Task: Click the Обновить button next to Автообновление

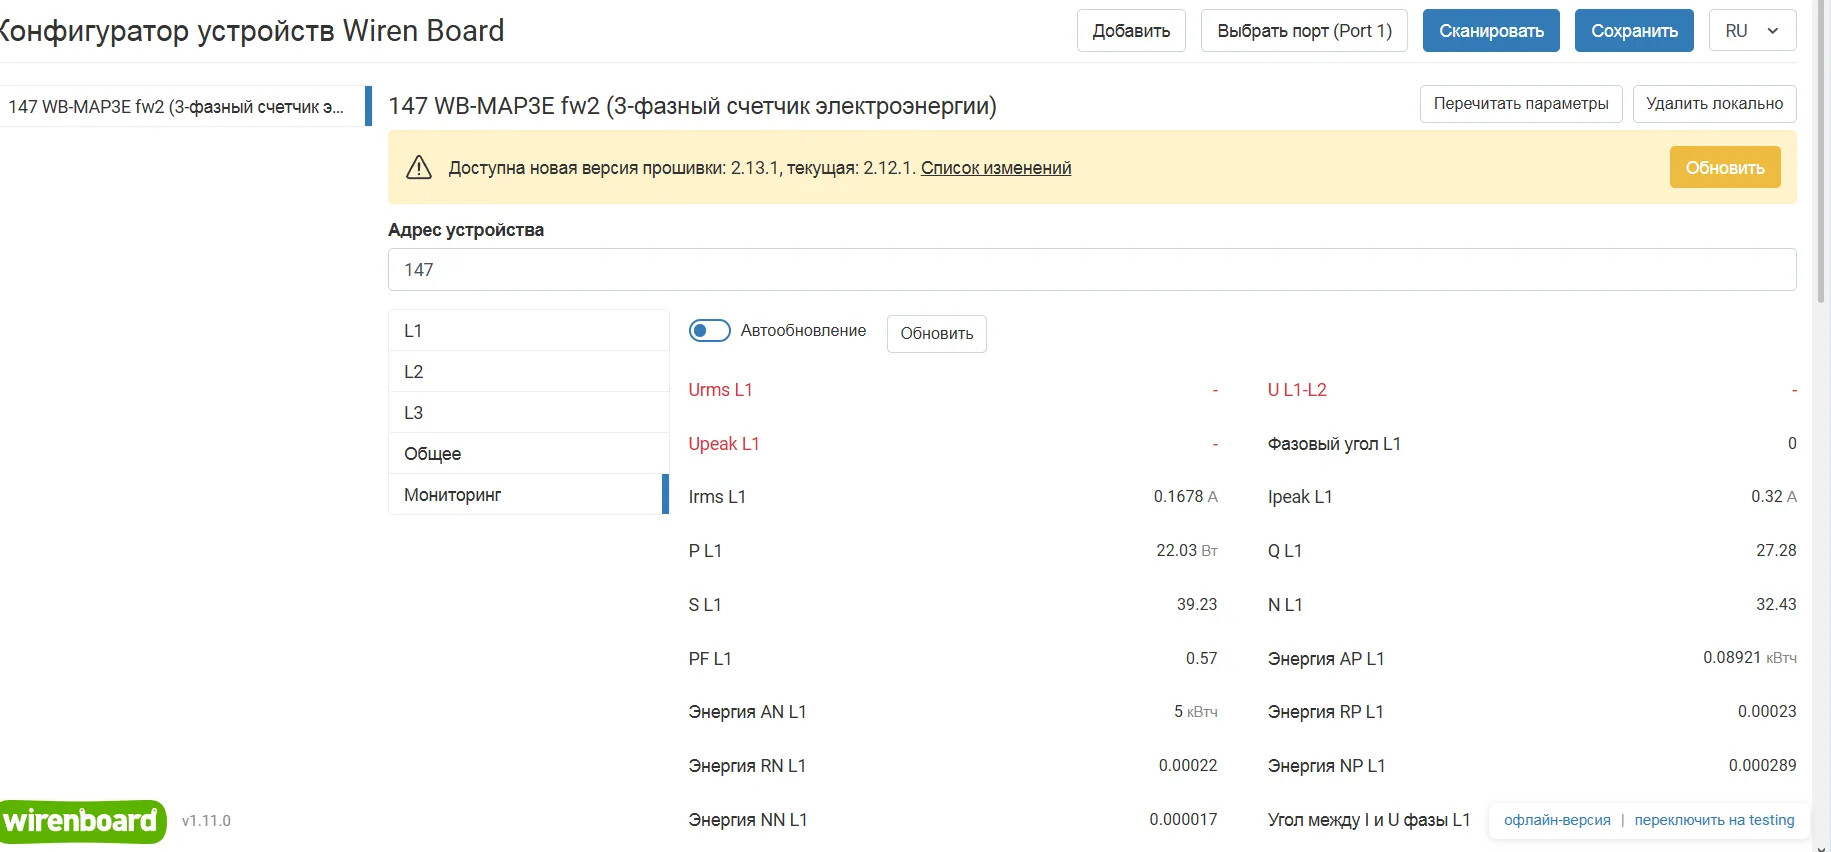Action: (x=936, y=334)
